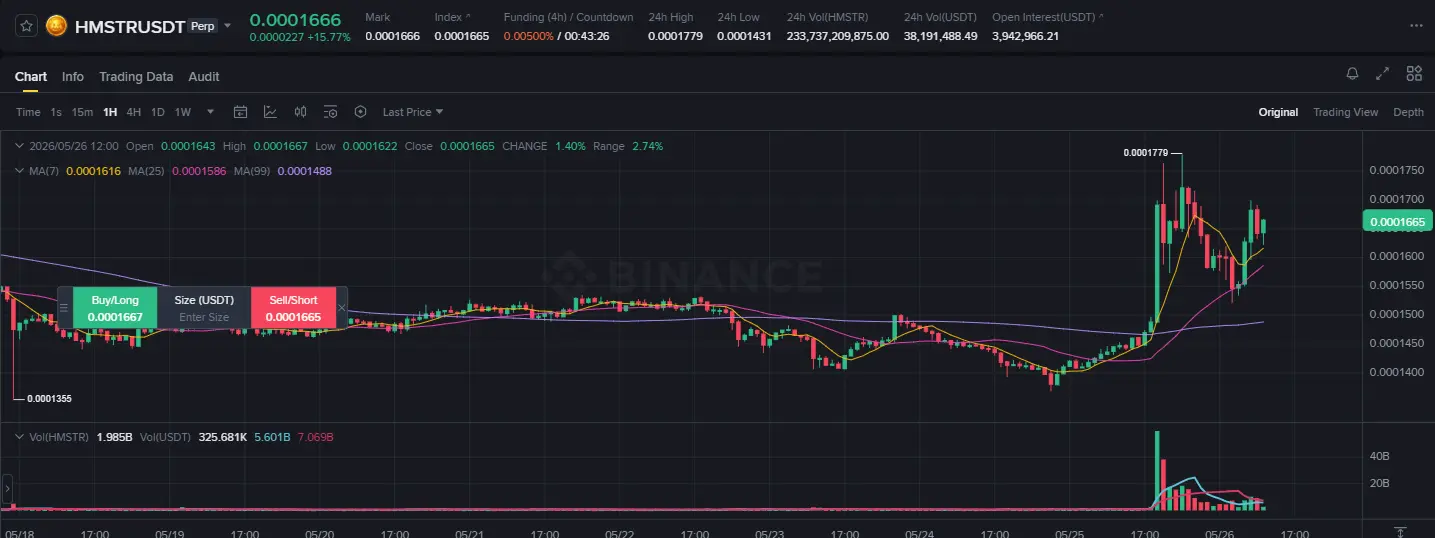Switch to the Chart tab
Screen dimensions: 1435x538
coord(31,77)
